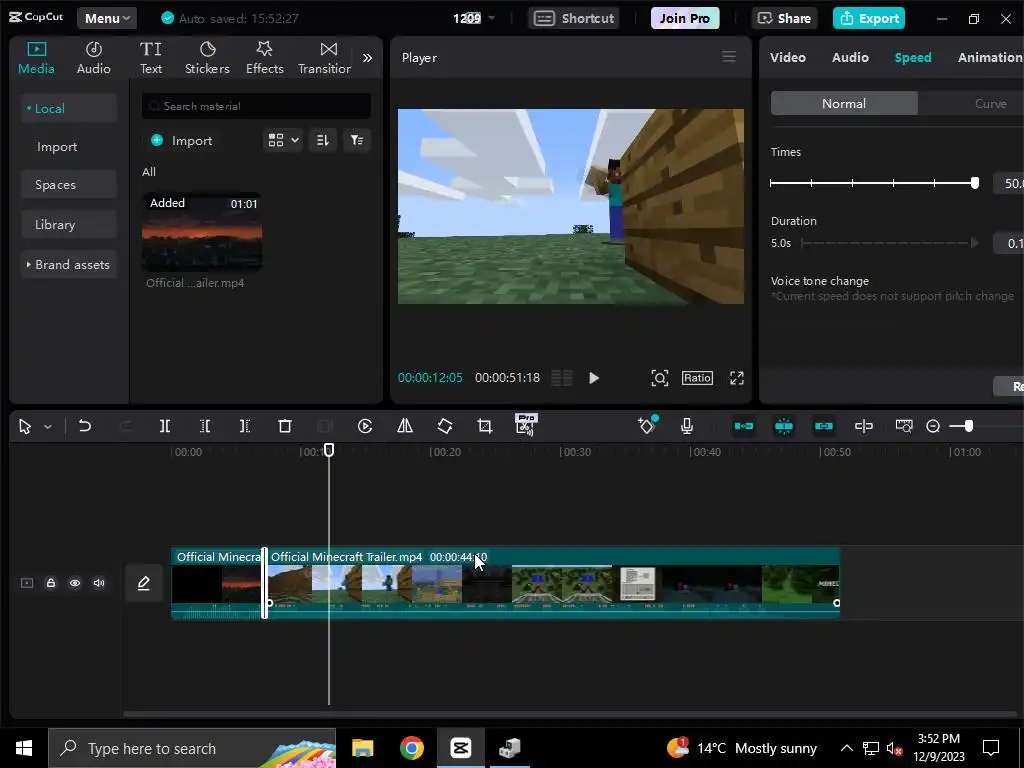The height and width of the screenshot is (768, 1024).
Task: Open the sort options icon
Action: (323, 140)
